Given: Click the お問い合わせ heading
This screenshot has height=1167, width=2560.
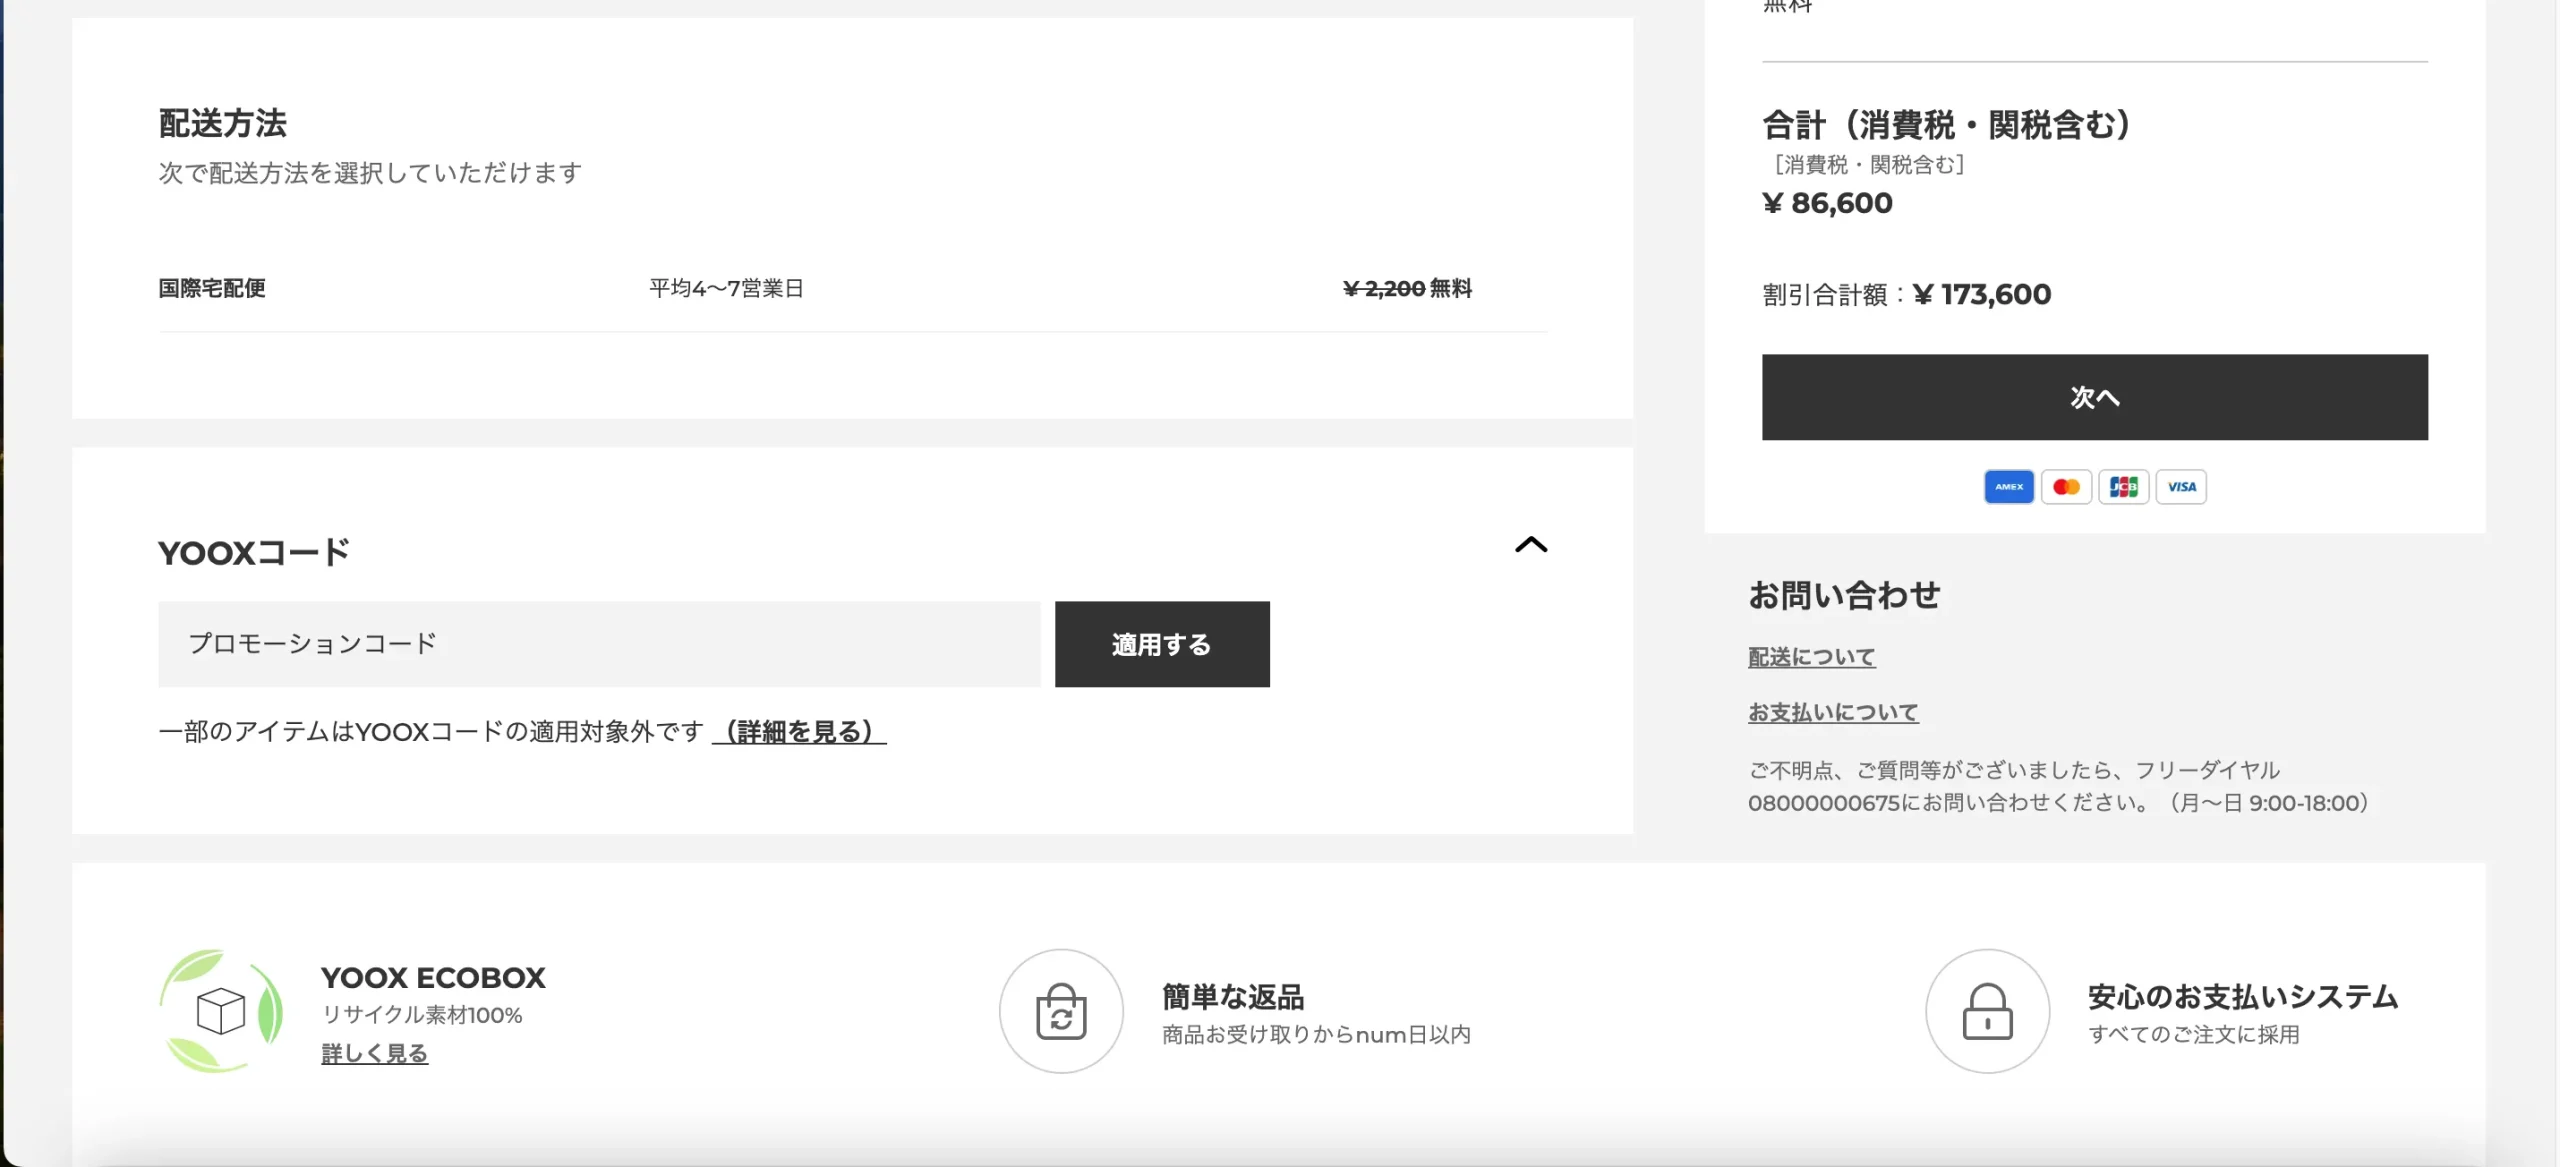Looking at the screenshot, I should coord(1844,595).
